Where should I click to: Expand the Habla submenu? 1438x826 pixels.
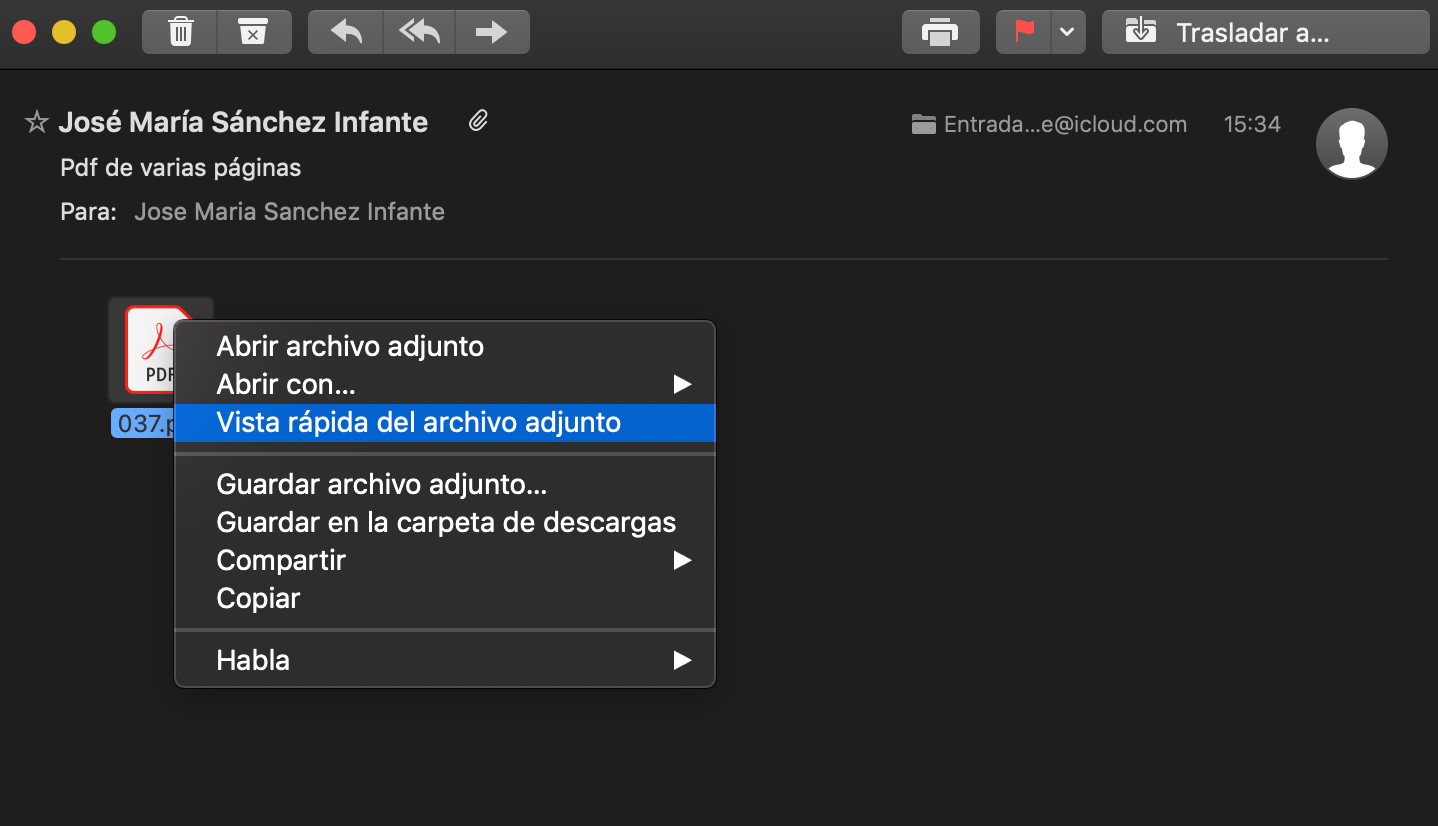[x=445, y=660]
